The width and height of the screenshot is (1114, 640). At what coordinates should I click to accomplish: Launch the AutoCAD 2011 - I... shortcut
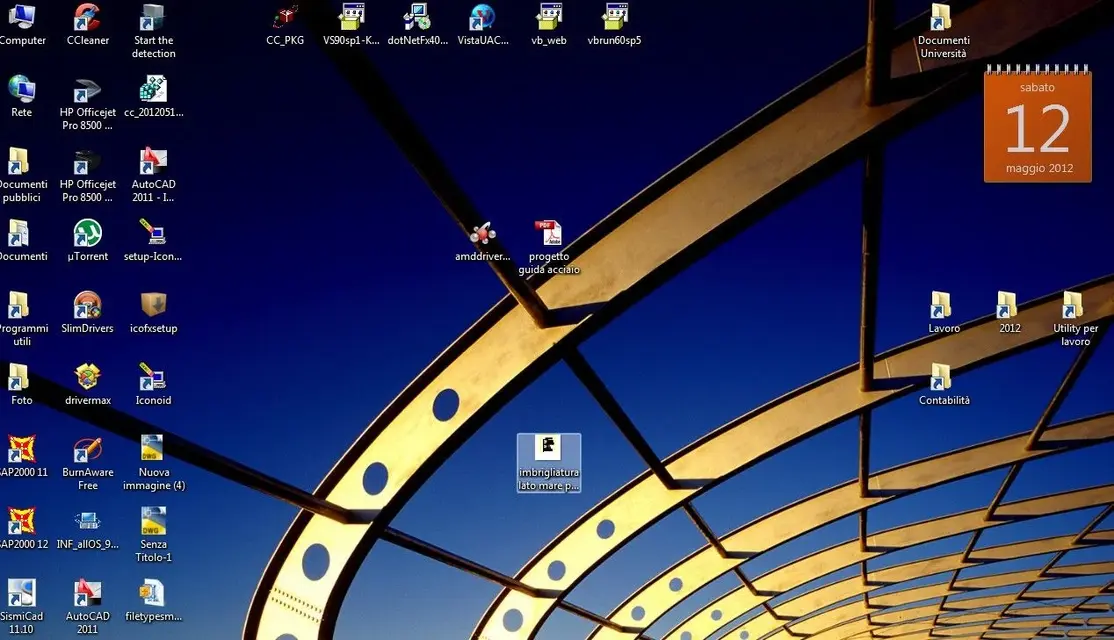153,175
